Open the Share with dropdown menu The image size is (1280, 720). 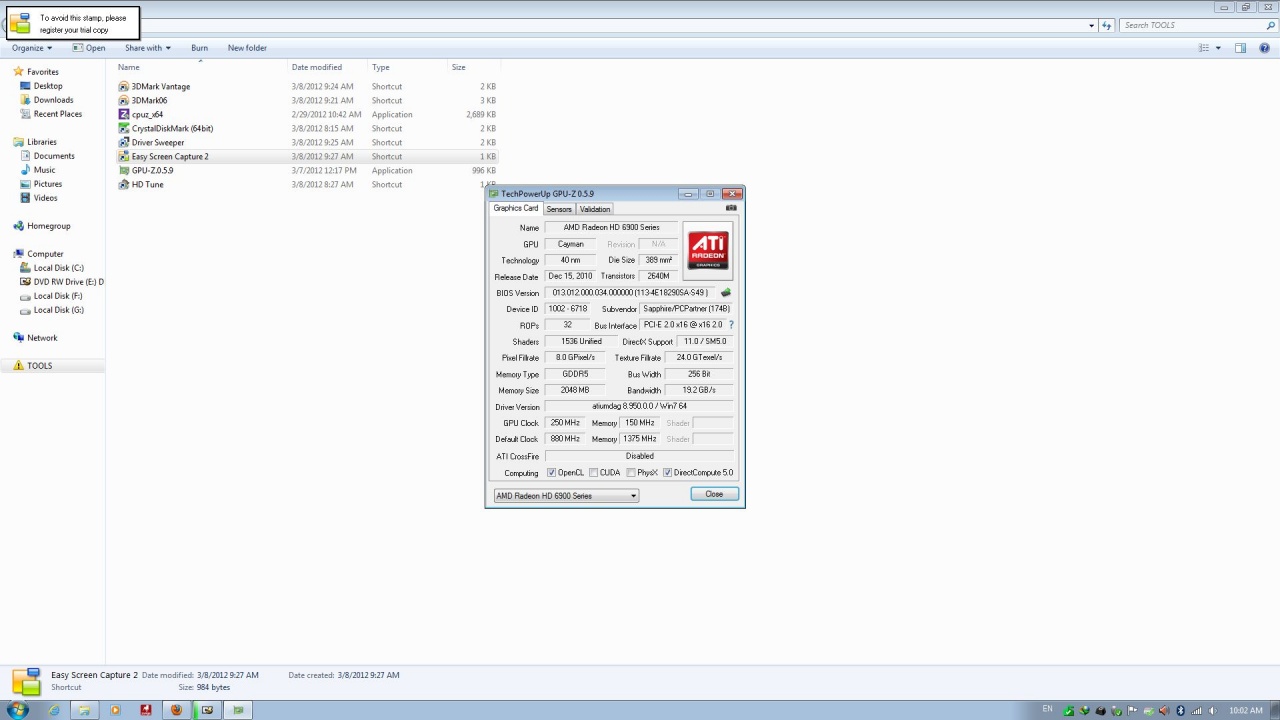pyautogui.click(x=148, y=48)
